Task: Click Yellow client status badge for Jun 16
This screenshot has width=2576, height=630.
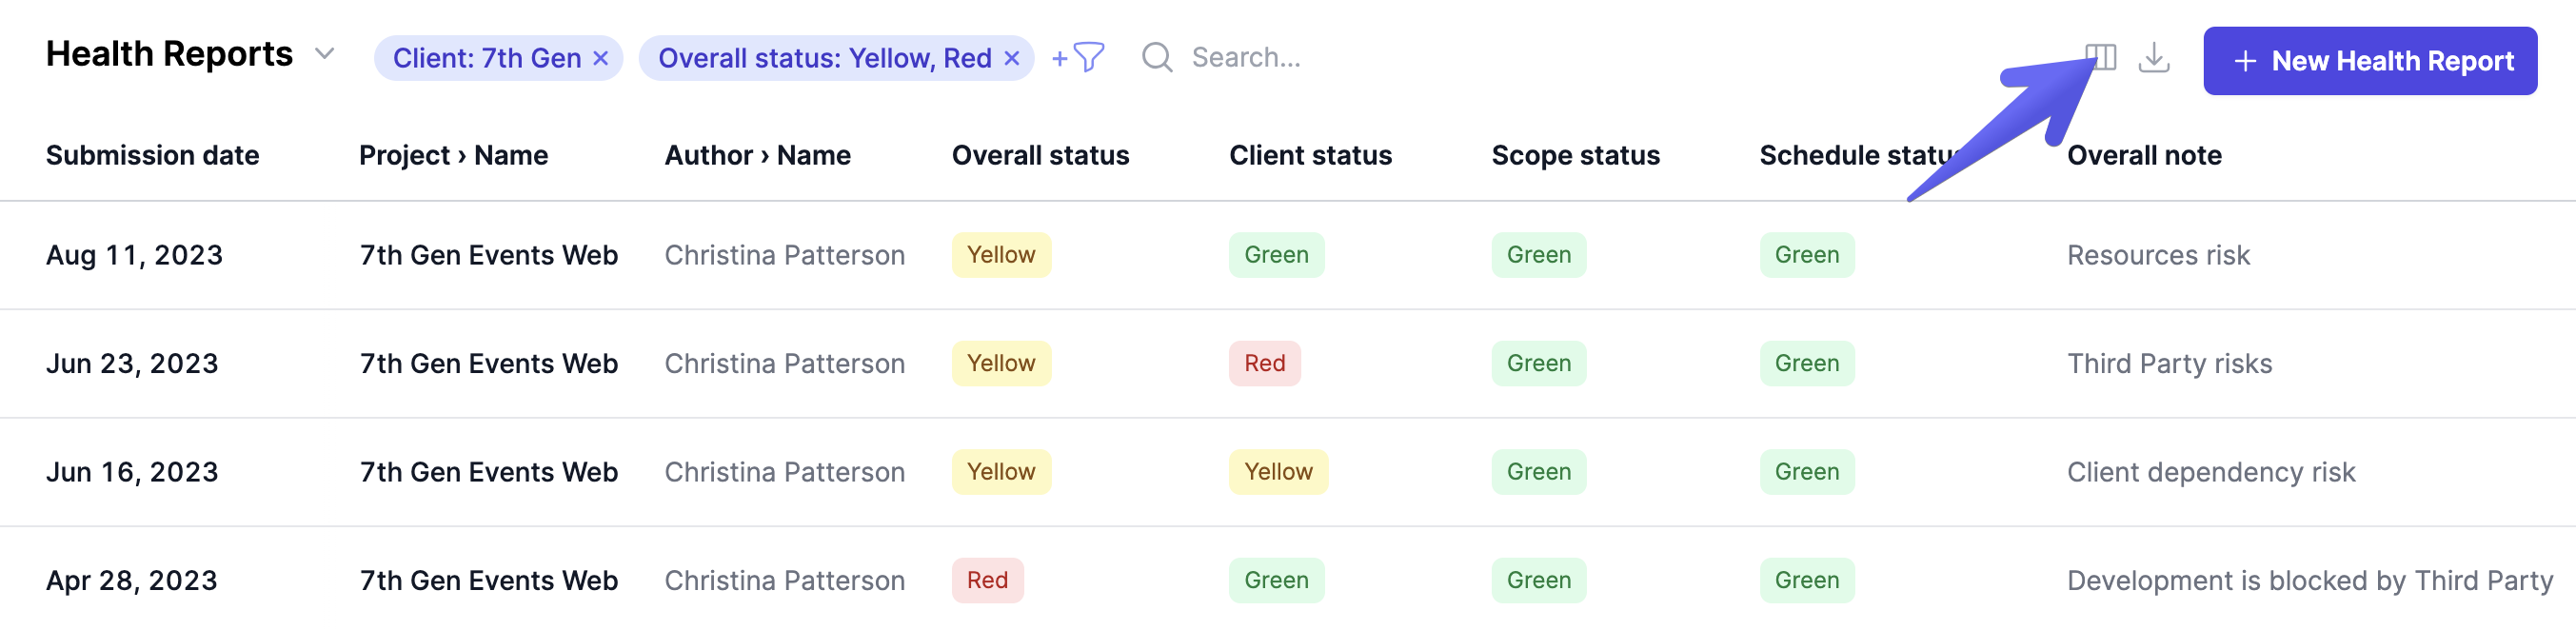Action: (1278, 472)
